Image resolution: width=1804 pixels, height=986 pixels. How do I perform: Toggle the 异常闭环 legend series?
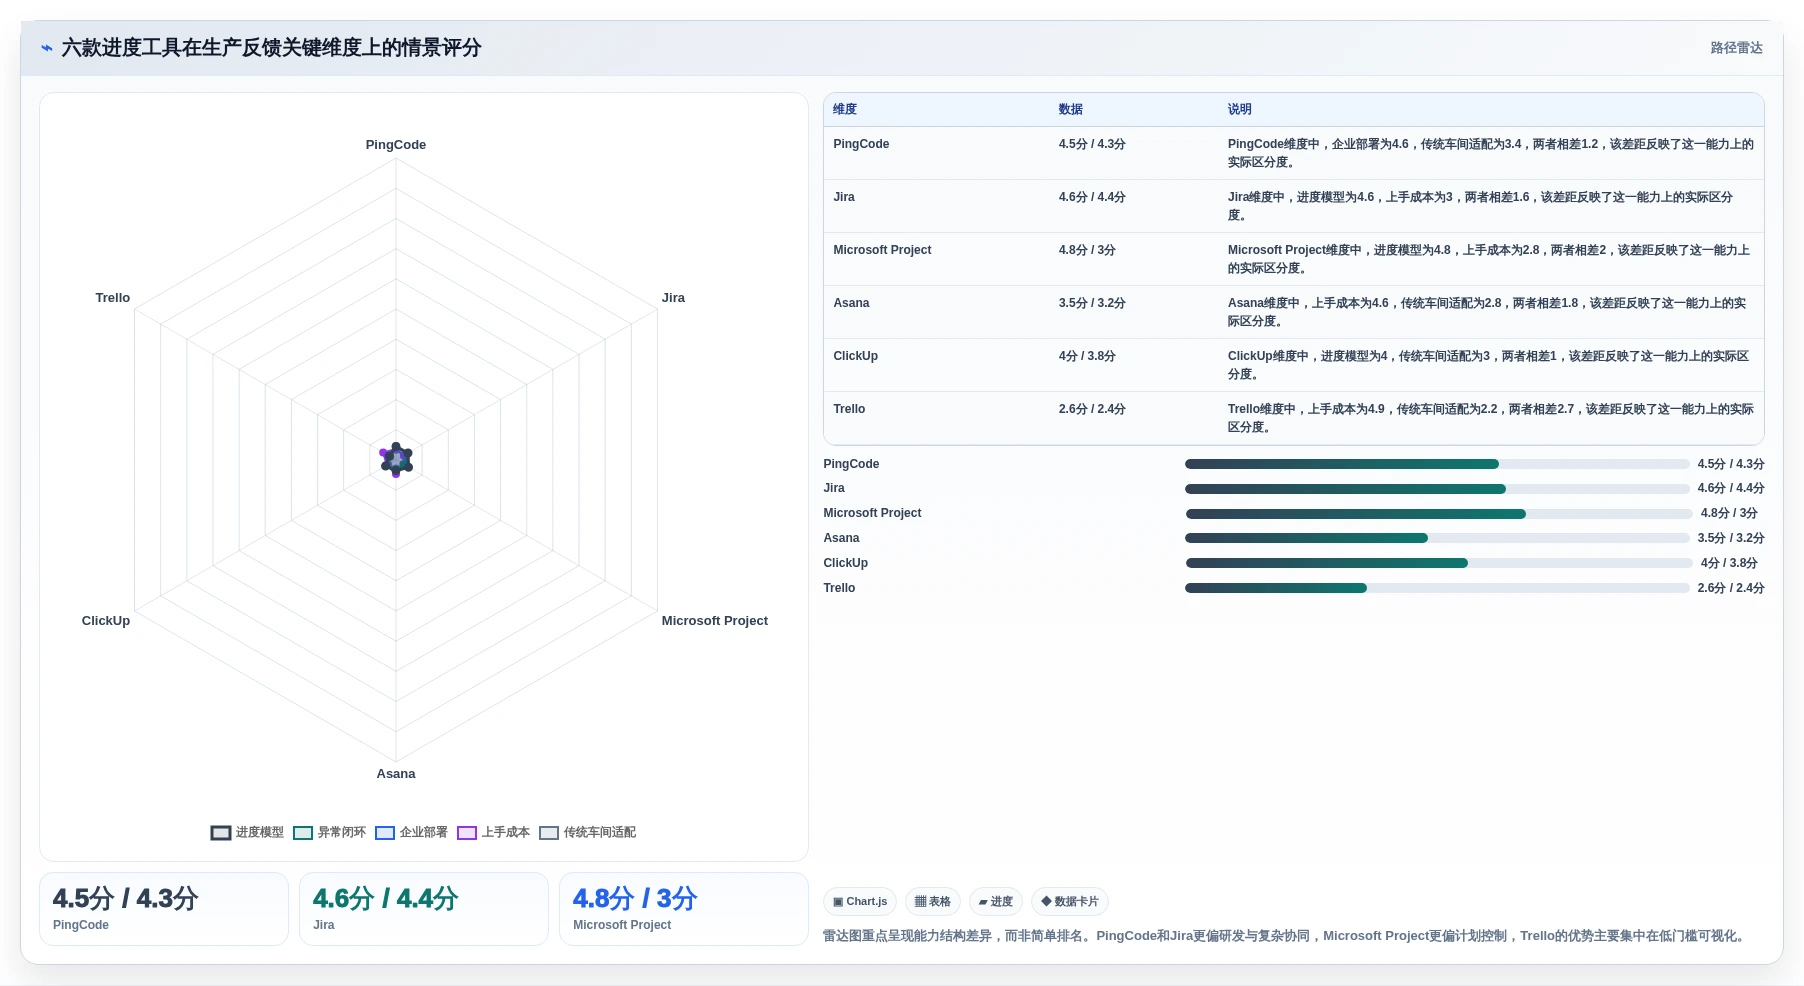pos(329,832)
